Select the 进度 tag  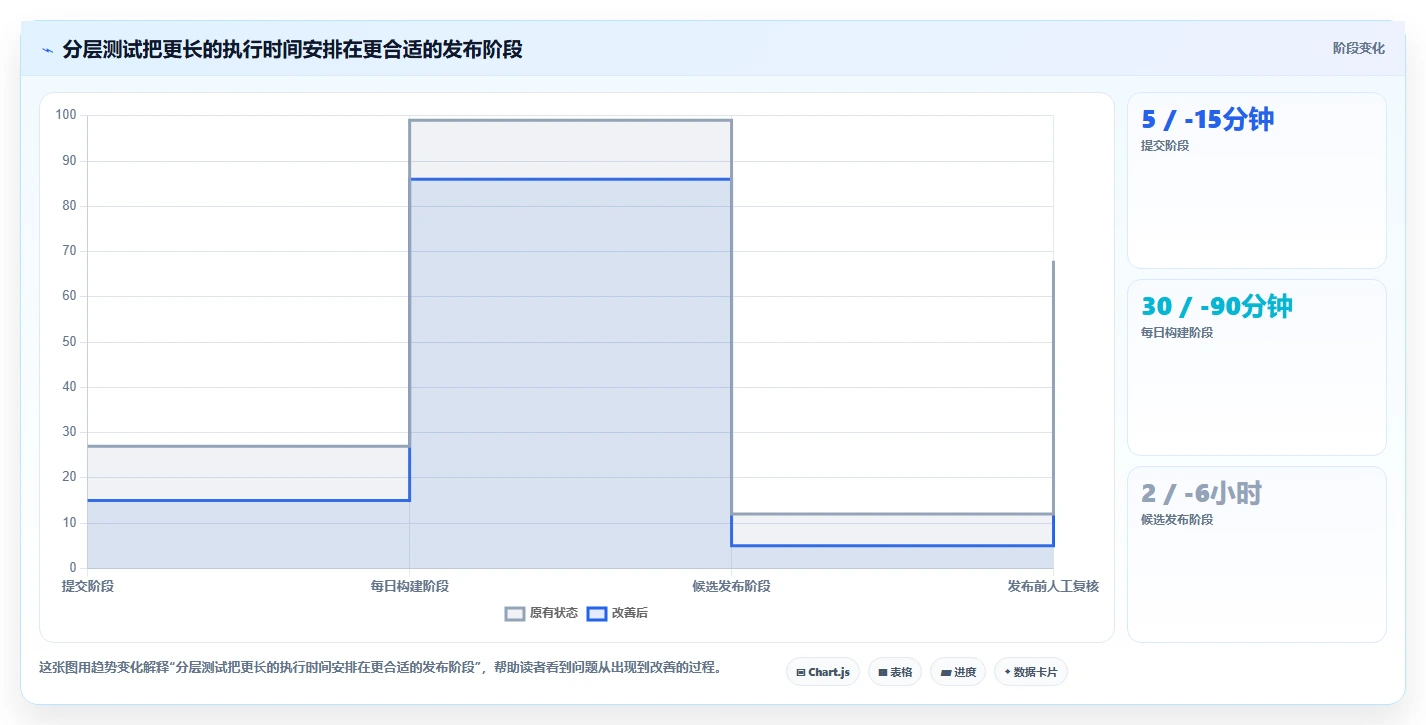coord(958,672)
